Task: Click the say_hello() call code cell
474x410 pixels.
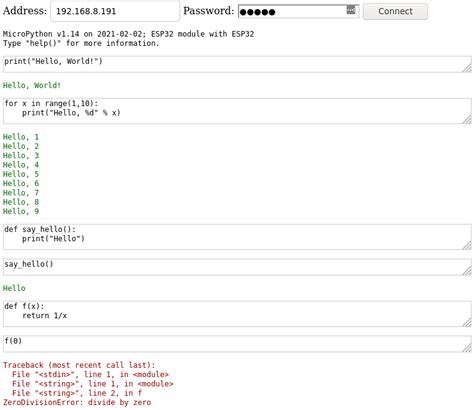Action: (x=237, y=267)
